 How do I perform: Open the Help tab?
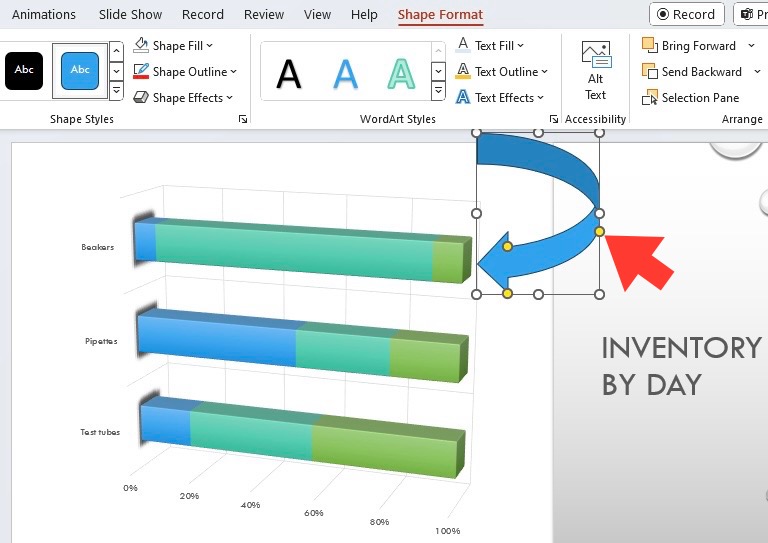(364, 15)
